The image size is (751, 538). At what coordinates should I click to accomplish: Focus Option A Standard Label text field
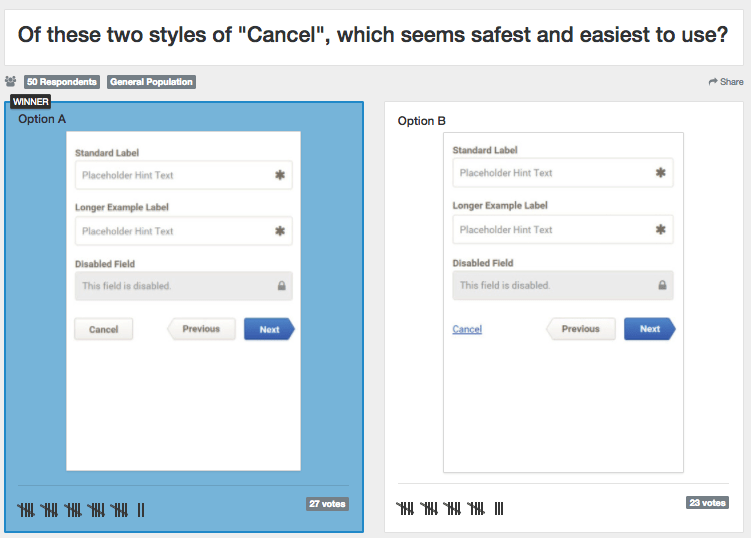183,175
